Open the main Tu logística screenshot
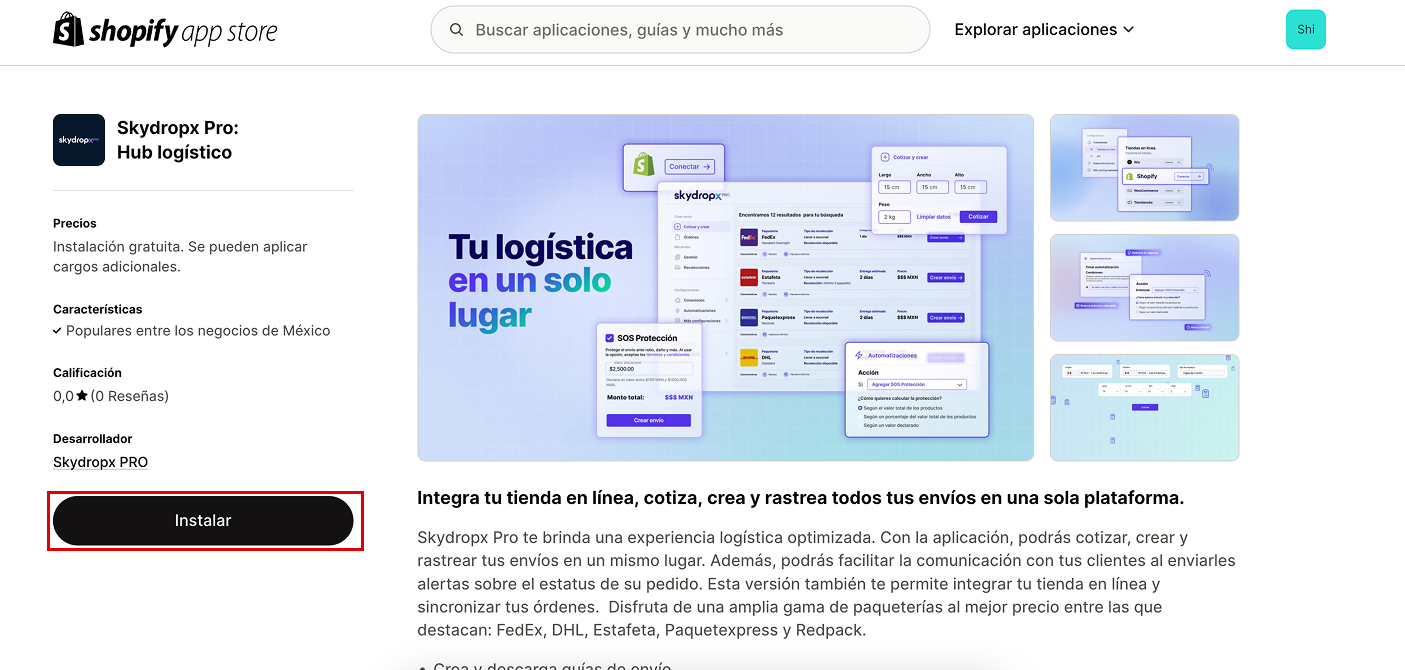Screen dimensions: 1405x670 pyautogui.click(x=725, y=288)
